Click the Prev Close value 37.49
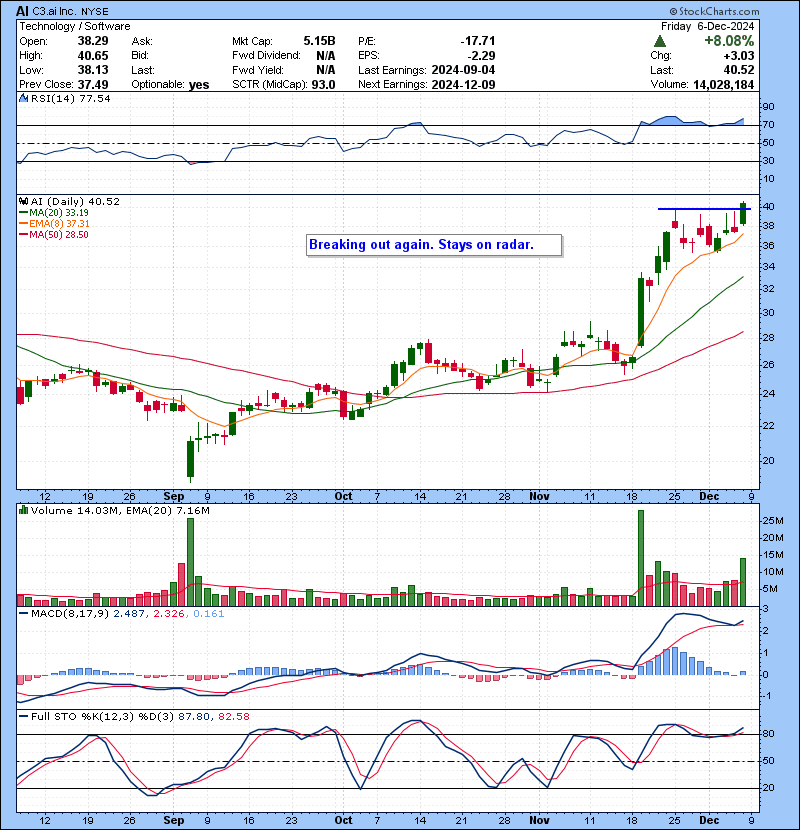800x830 pixels. point(93,85)
